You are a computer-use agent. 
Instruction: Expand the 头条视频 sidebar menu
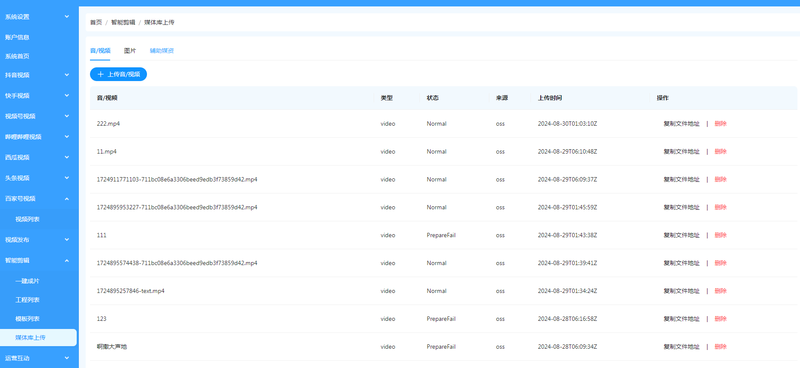[x=39, y=178]
